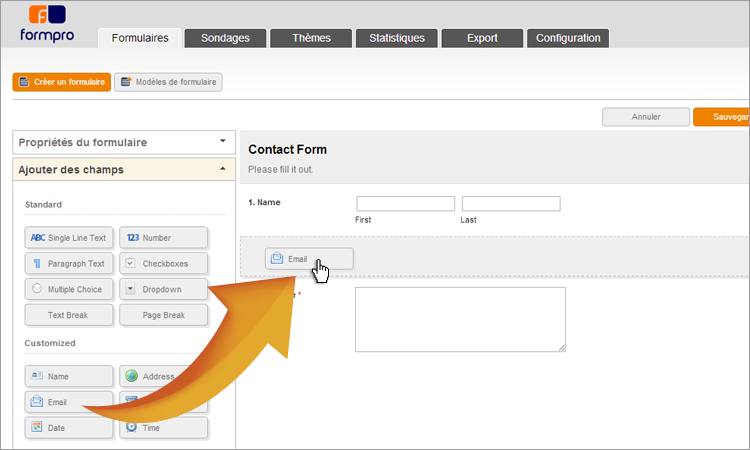Viewport: 750px width, 450px height.
Task: Add a Dropdown field
Action: click(163, 289)
